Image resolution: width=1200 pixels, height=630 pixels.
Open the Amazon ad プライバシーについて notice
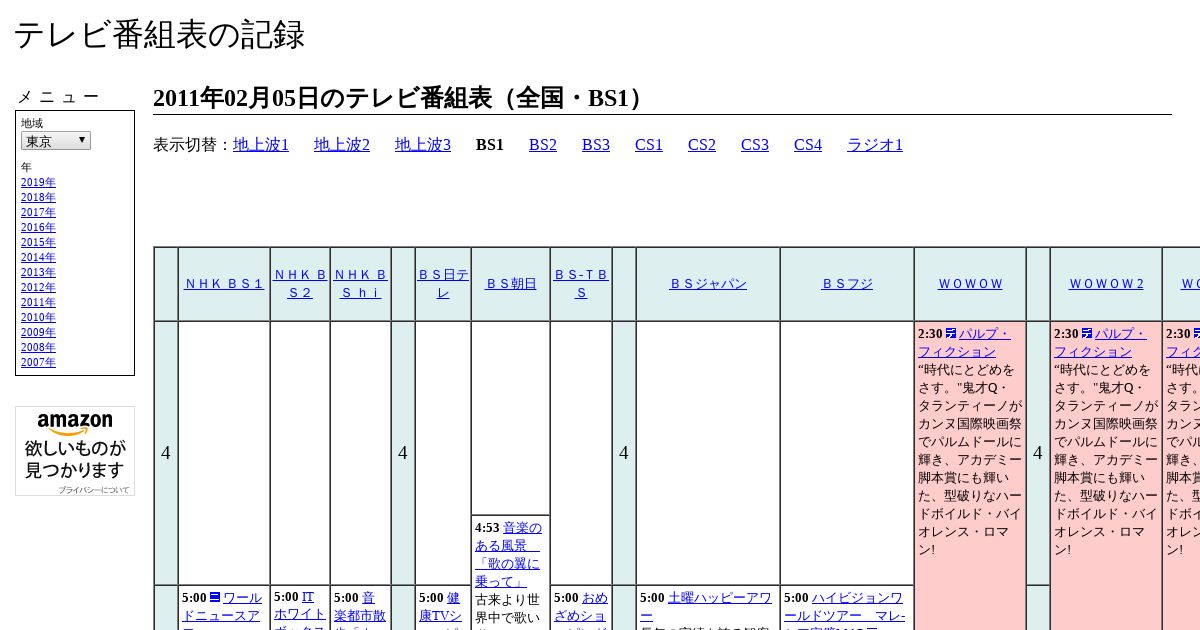pyautogui.click(x=93, y=490)
